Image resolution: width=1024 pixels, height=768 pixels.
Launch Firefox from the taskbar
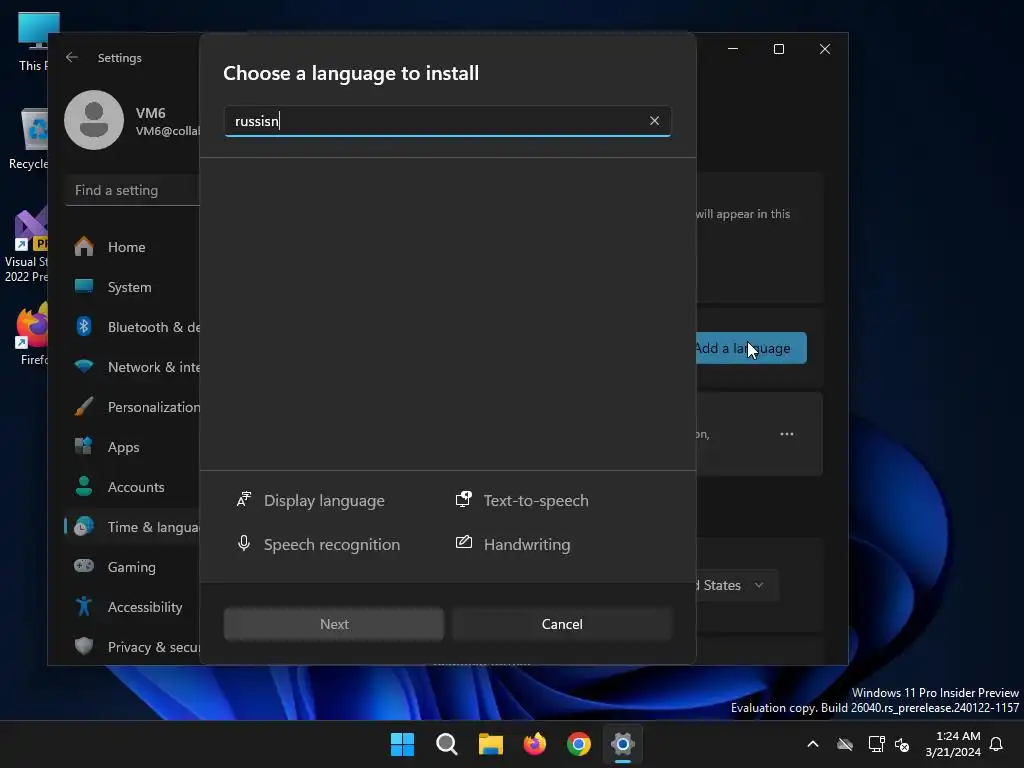(x=535, y=744)
